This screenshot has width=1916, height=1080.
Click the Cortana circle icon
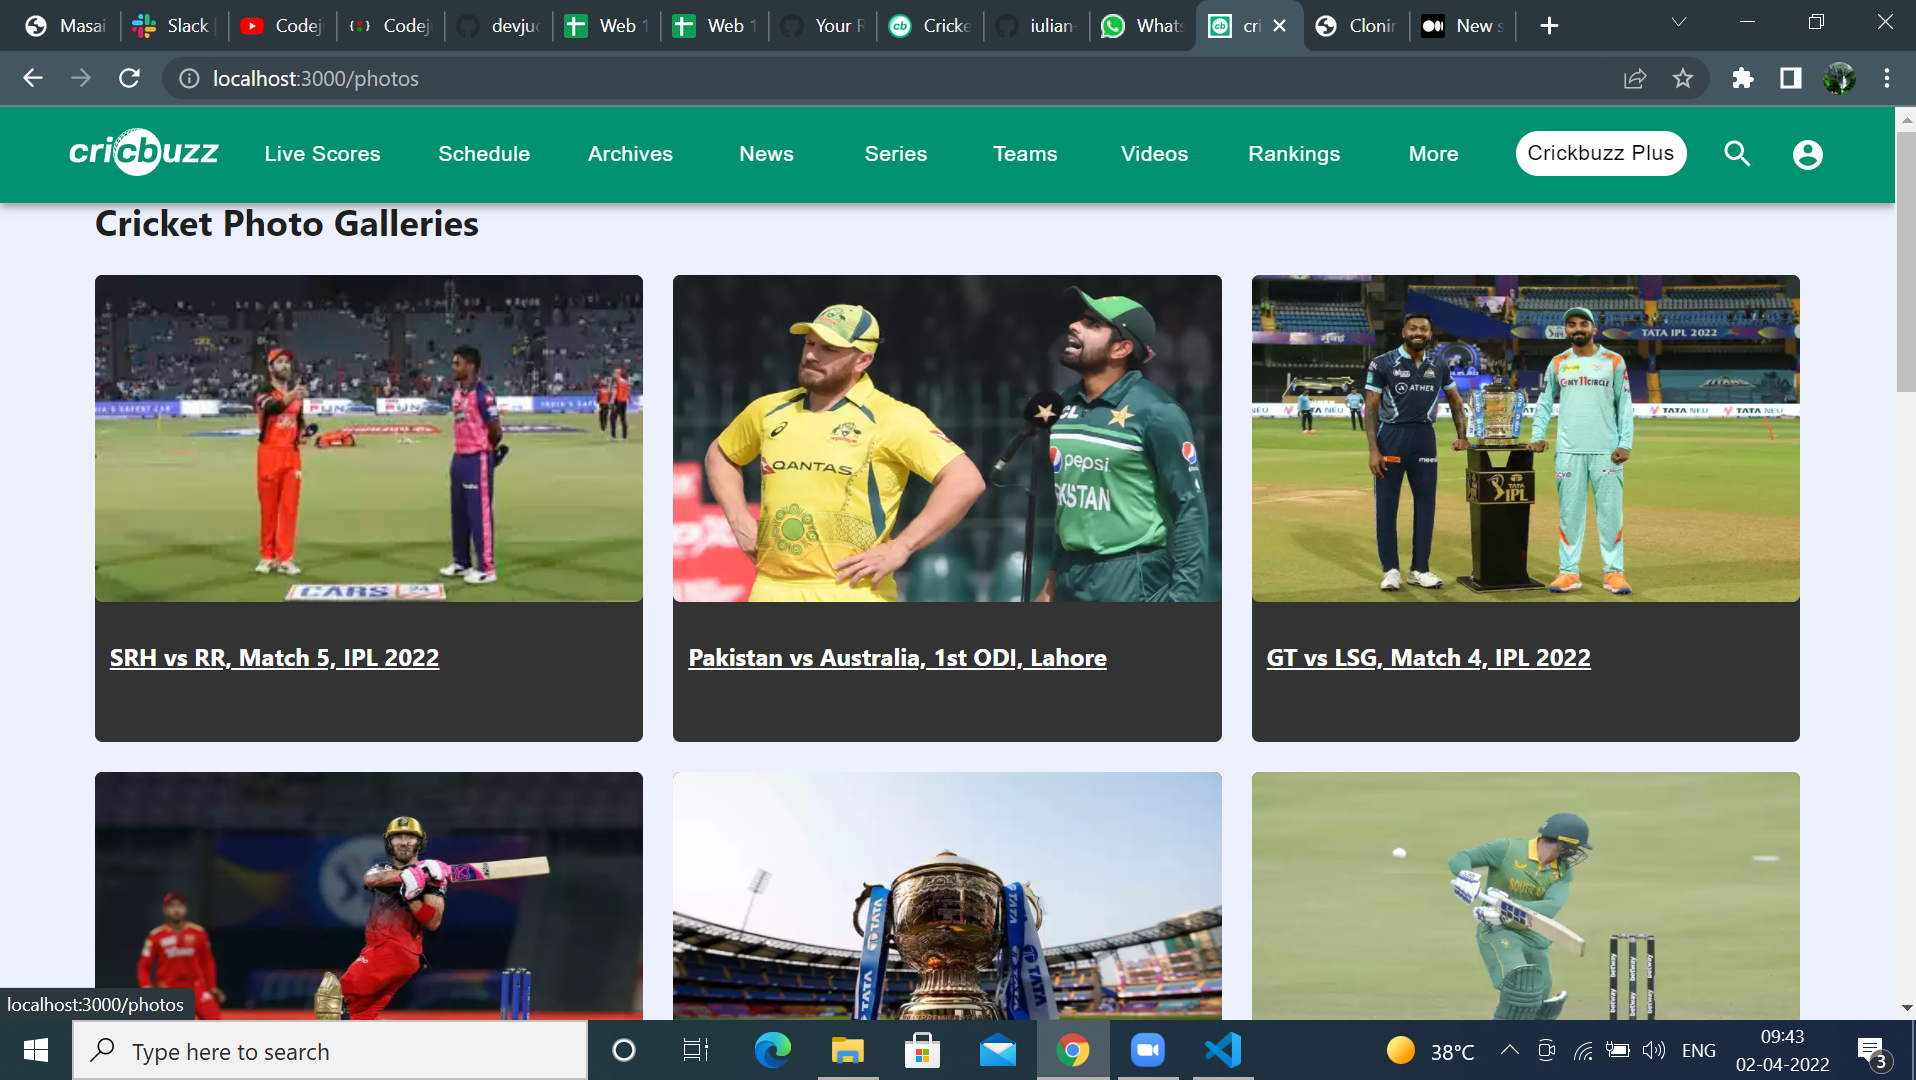coord(623,1050)
